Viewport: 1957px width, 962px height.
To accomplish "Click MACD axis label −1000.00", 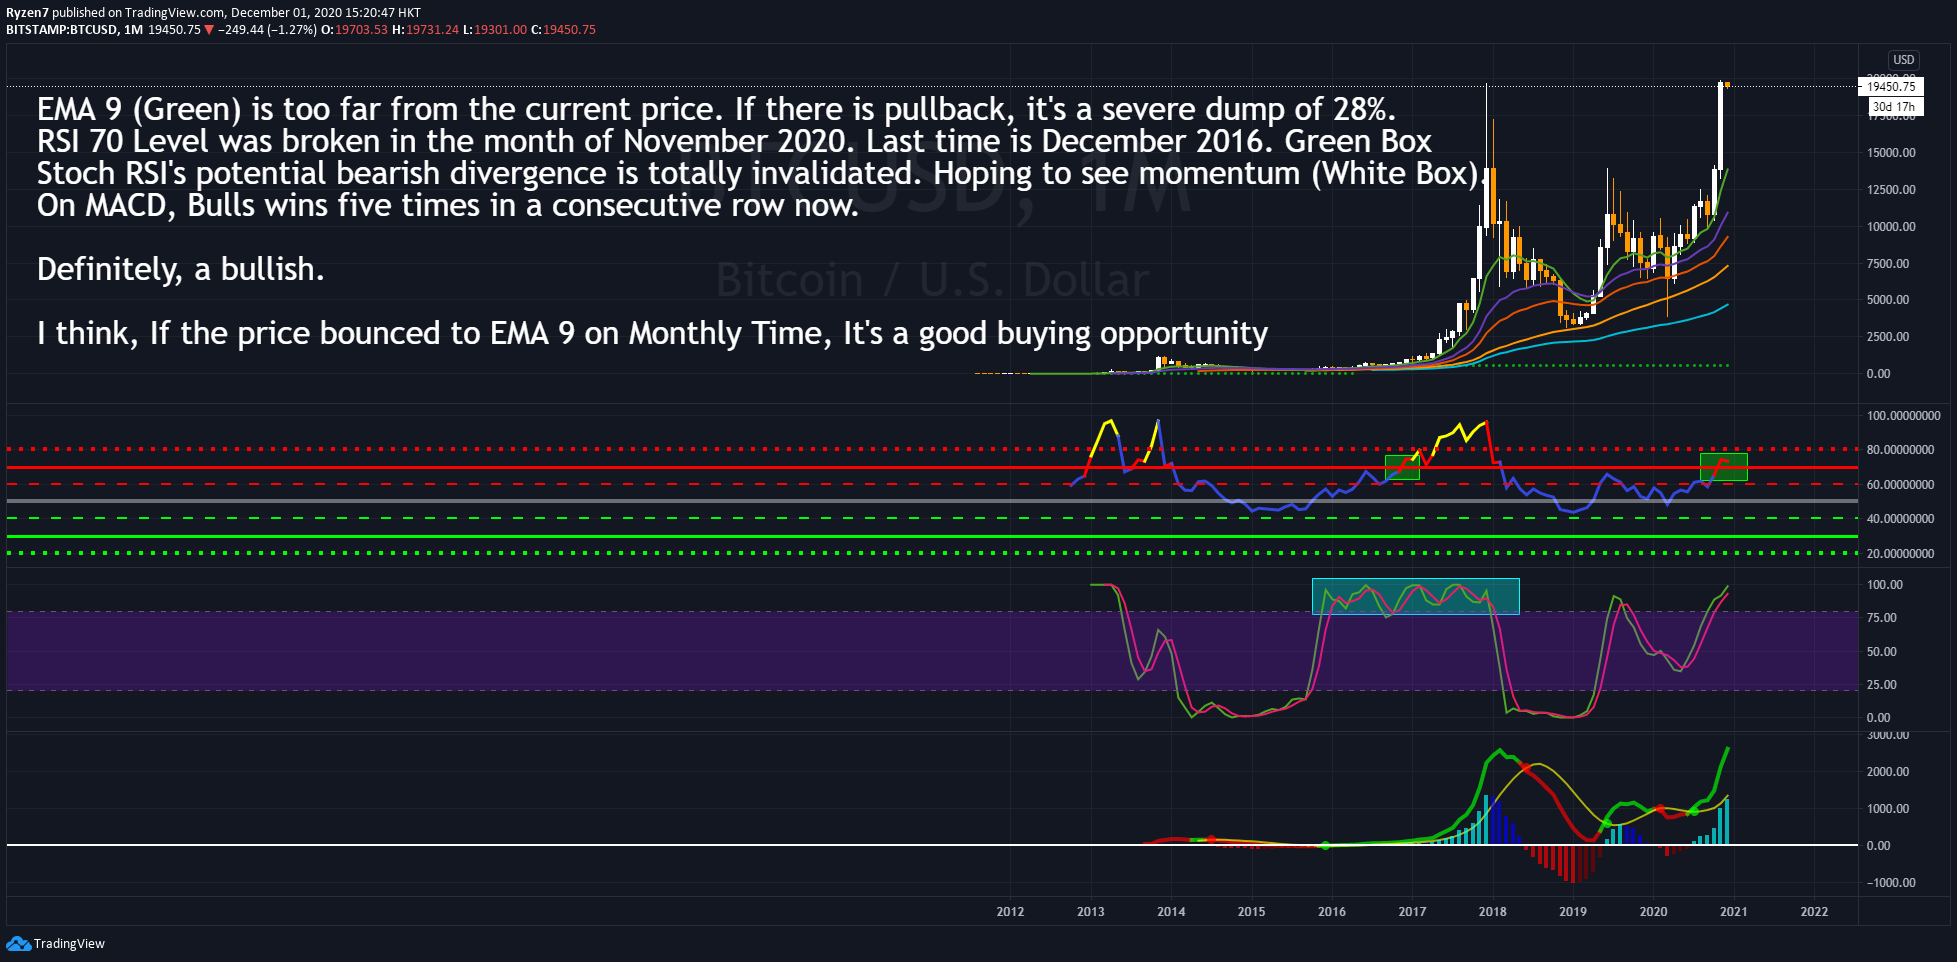I will tap(1890, 883).
